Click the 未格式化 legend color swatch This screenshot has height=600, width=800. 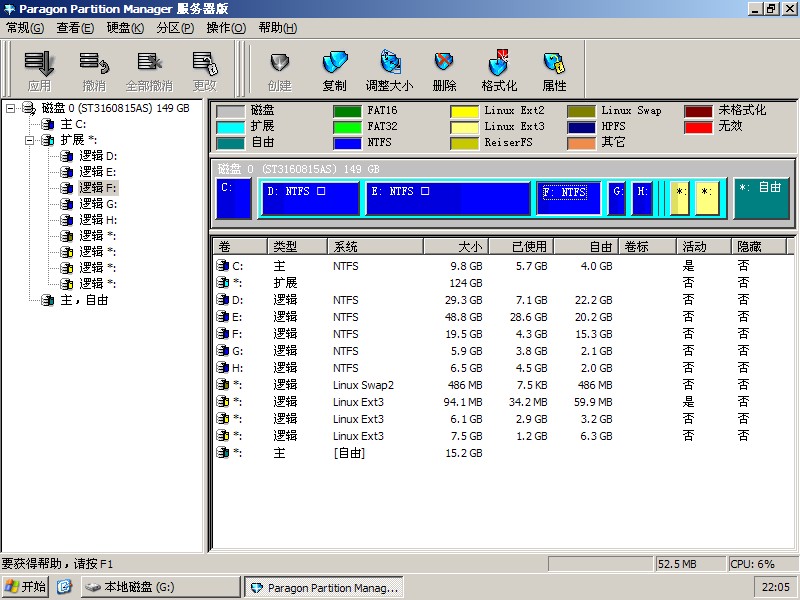(x=698, y=111)
